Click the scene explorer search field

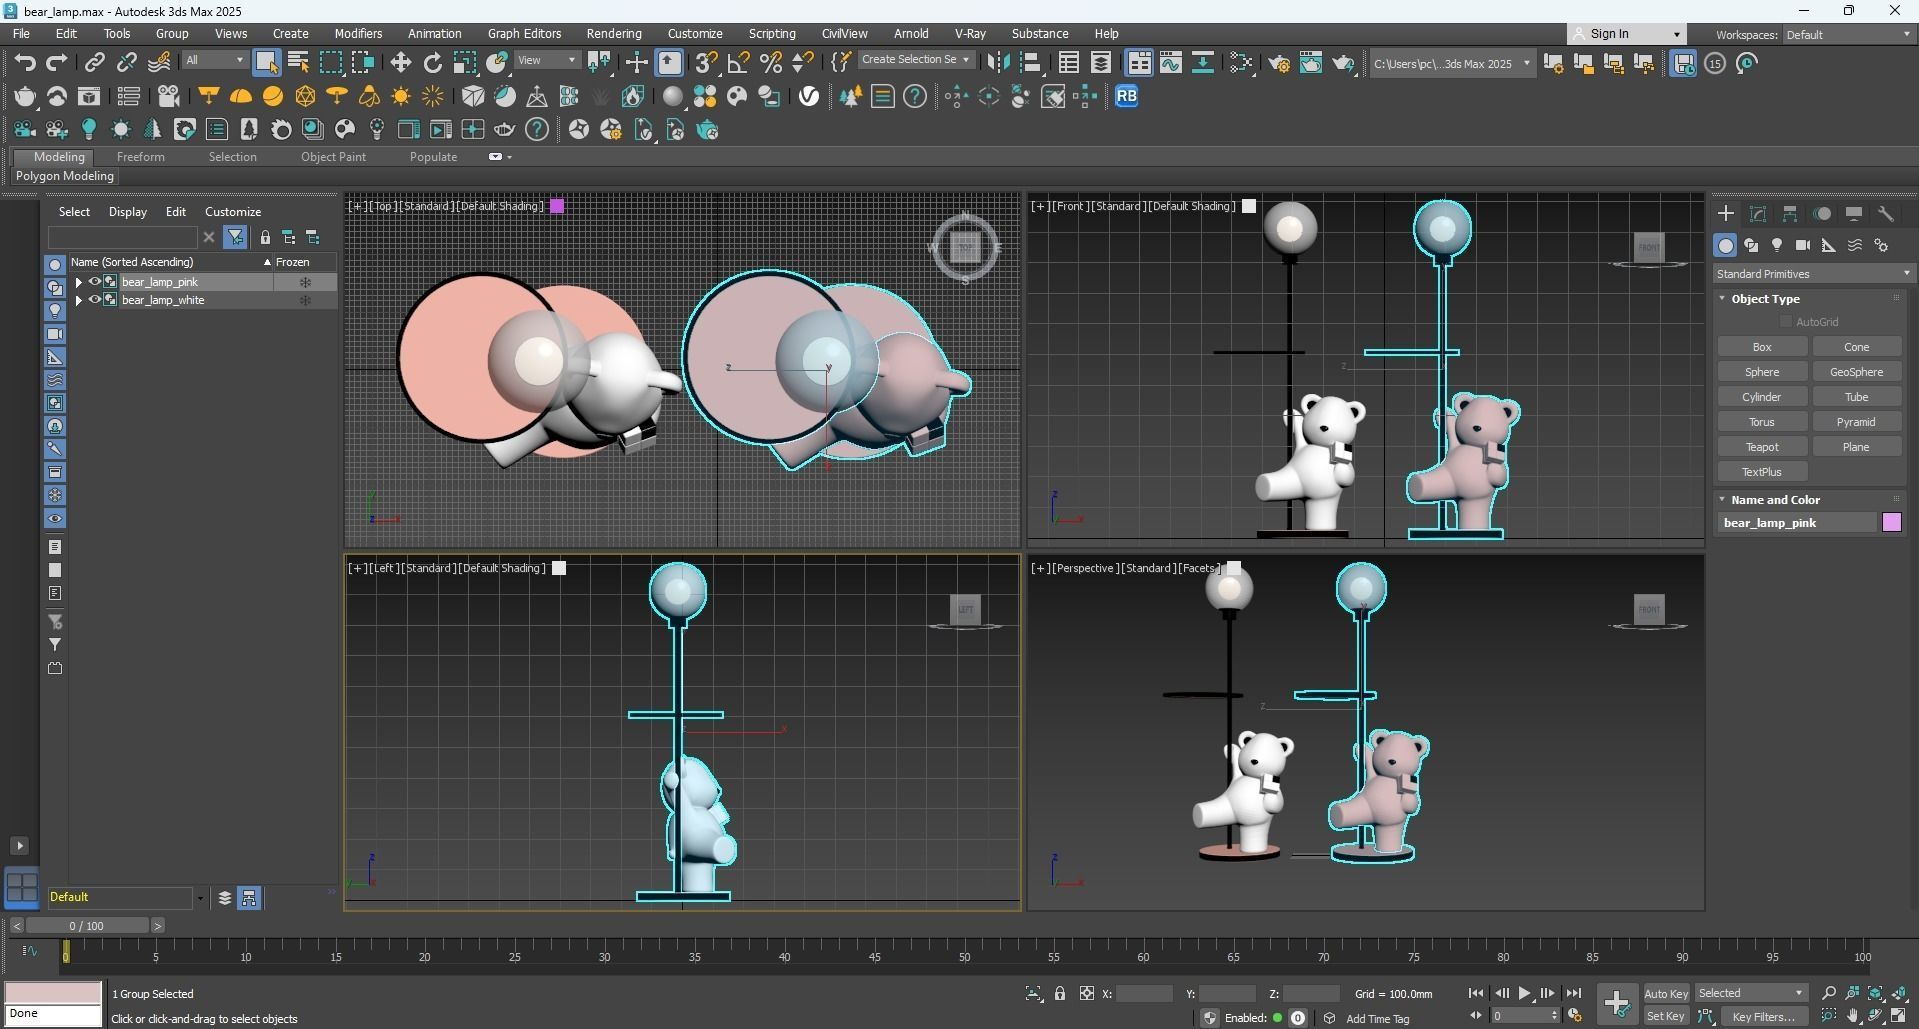pyautogui.click(x=122, y=237)
